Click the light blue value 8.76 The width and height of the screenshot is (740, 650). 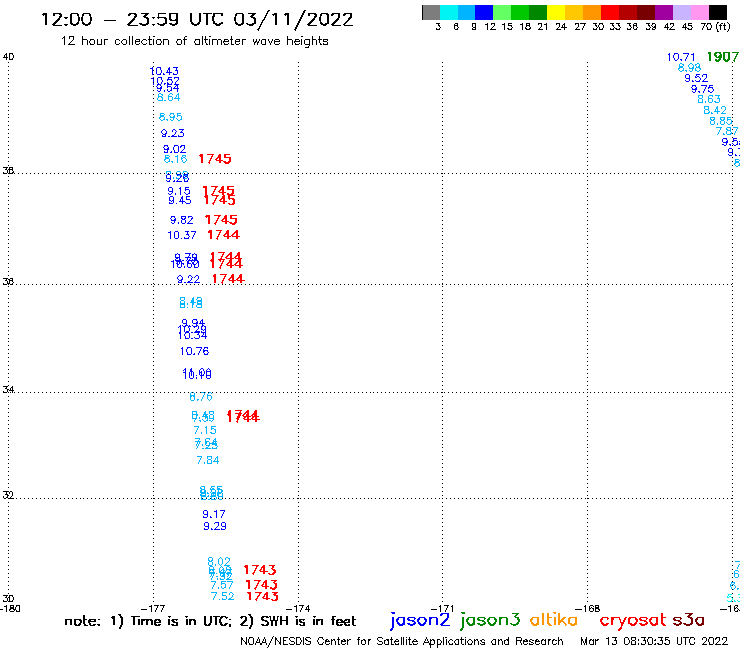coord(201,397)
